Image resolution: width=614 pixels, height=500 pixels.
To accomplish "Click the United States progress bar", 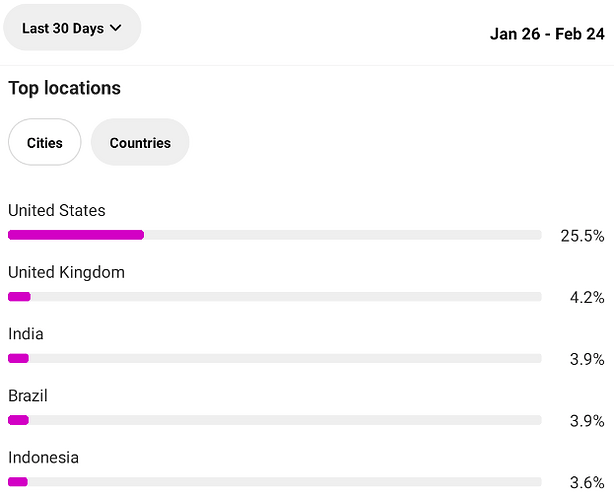I will click(x=275, y=235).
